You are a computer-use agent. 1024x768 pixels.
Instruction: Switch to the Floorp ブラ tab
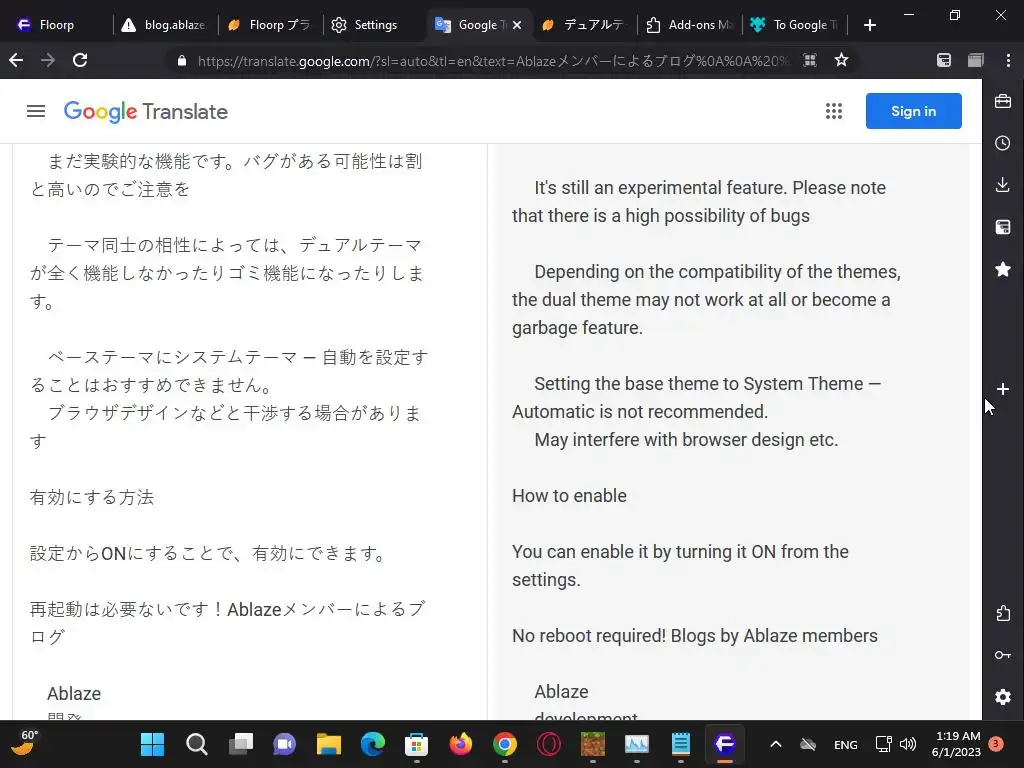269,25
